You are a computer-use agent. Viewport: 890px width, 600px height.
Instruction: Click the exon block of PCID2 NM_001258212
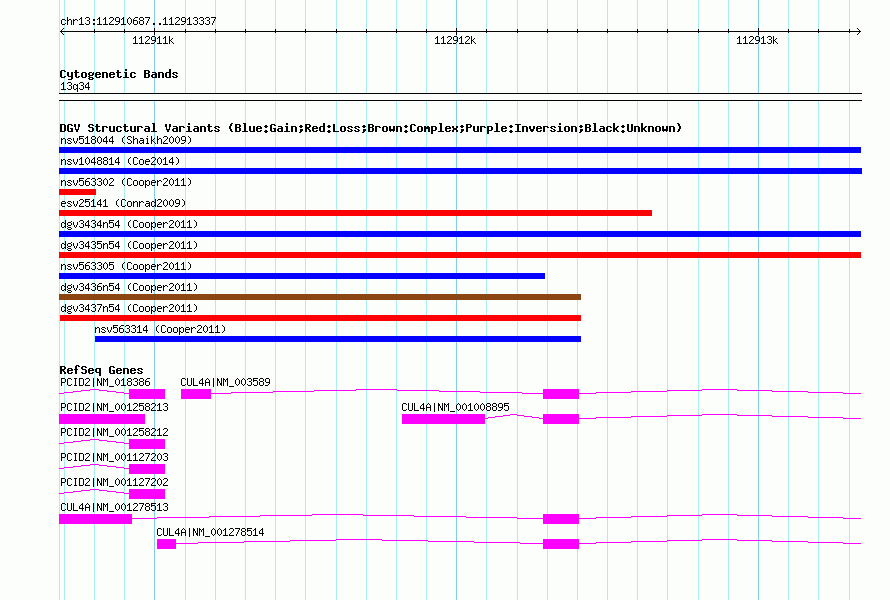147,444
